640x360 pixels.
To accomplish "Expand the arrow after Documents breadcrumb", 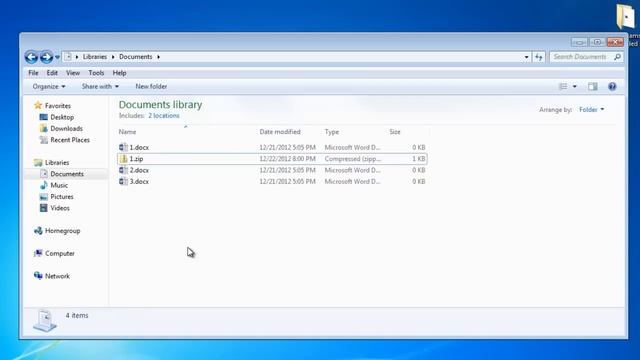I will 158,57.
